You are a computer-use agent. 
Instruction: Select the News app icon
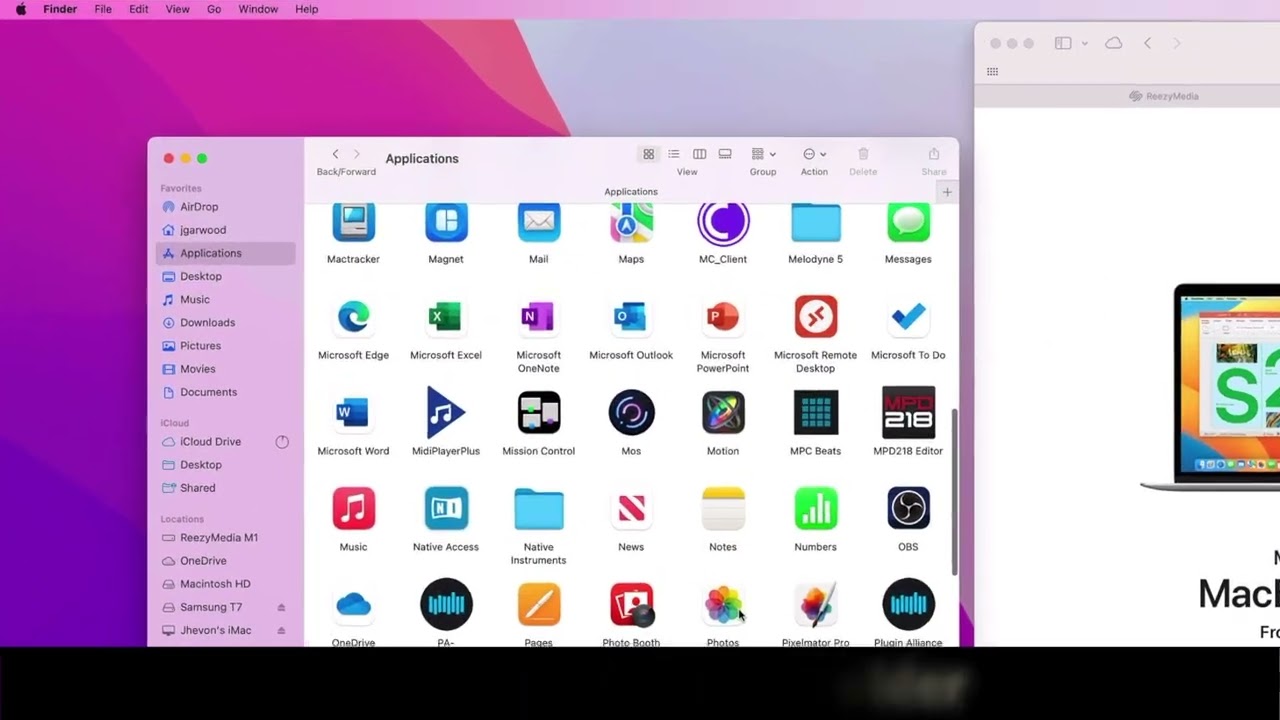click(x=631, y=509)
